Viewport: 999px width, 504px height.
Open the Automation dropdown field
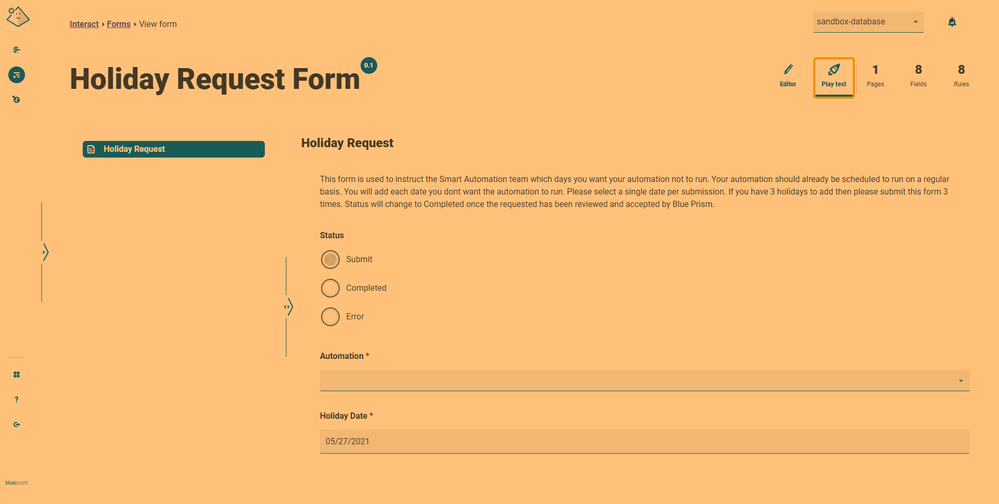click(x=644, y=381)
